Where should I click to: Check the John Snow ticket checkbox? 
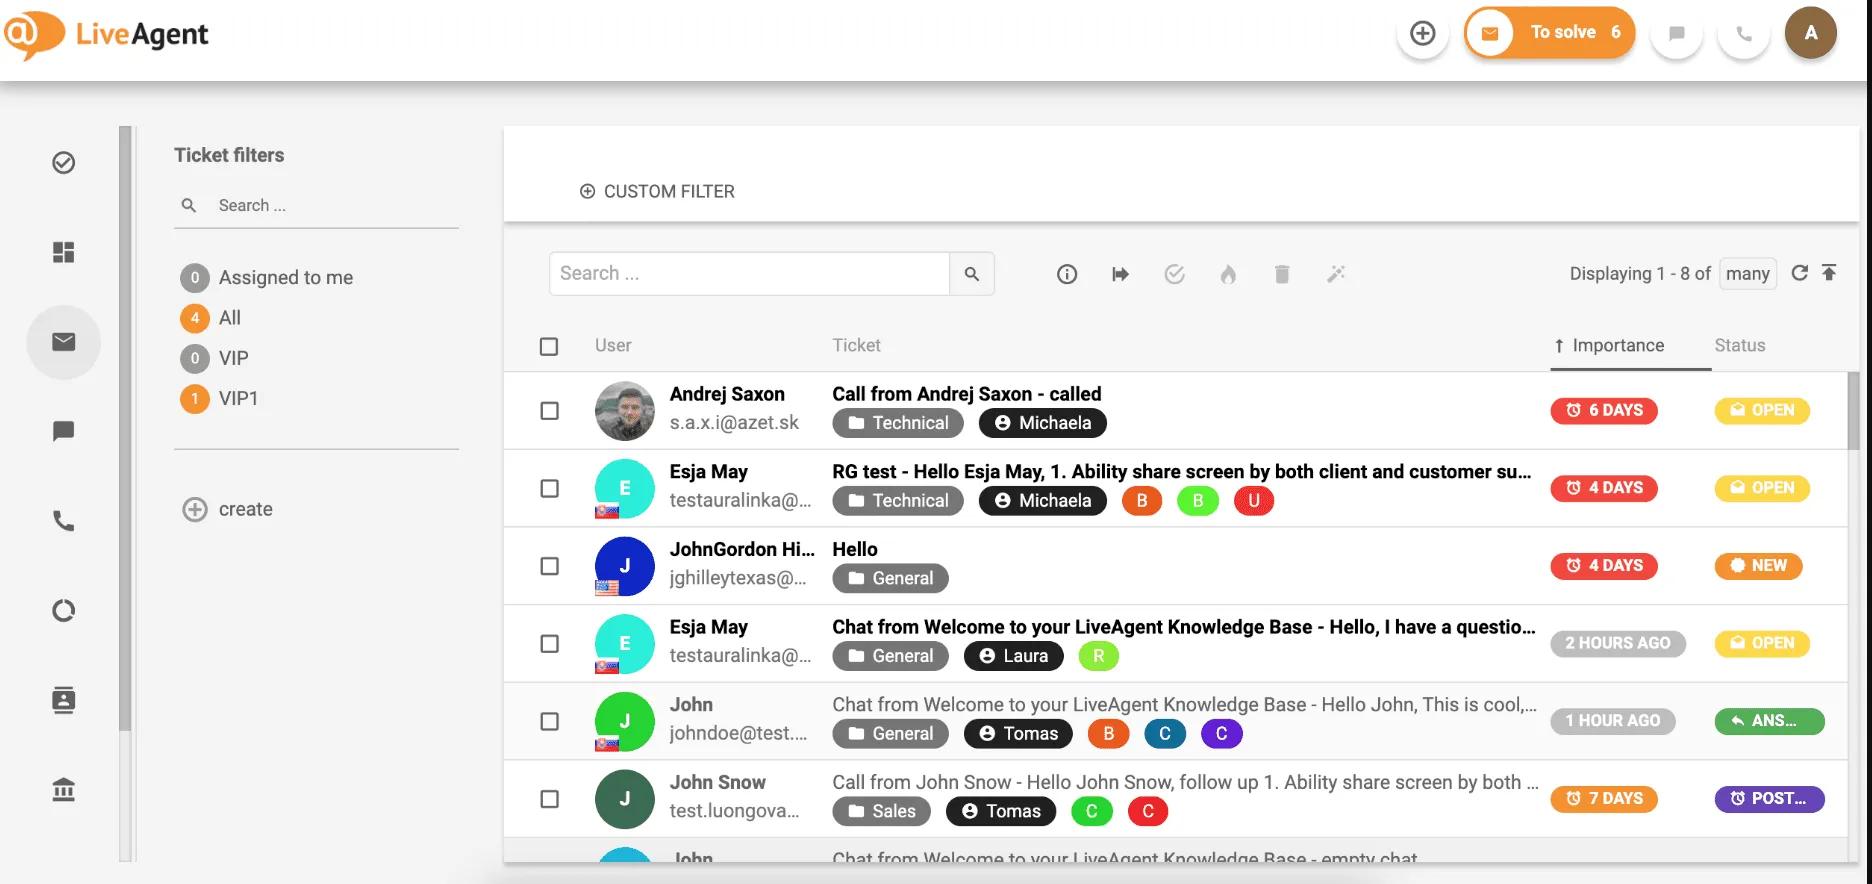point(549,799)
